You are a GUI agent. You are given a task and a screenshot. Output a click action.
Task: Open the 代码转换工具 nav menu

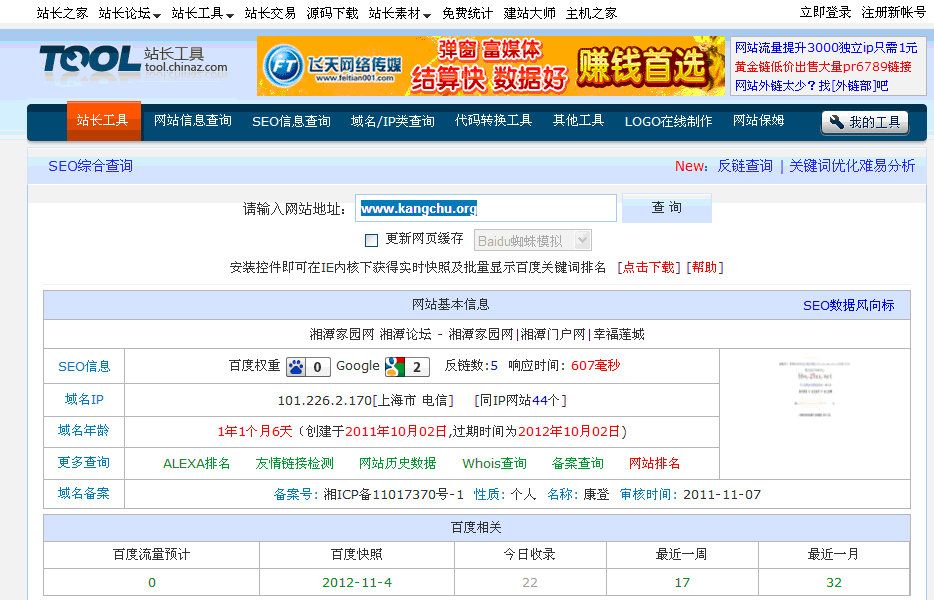click(493, 121)
